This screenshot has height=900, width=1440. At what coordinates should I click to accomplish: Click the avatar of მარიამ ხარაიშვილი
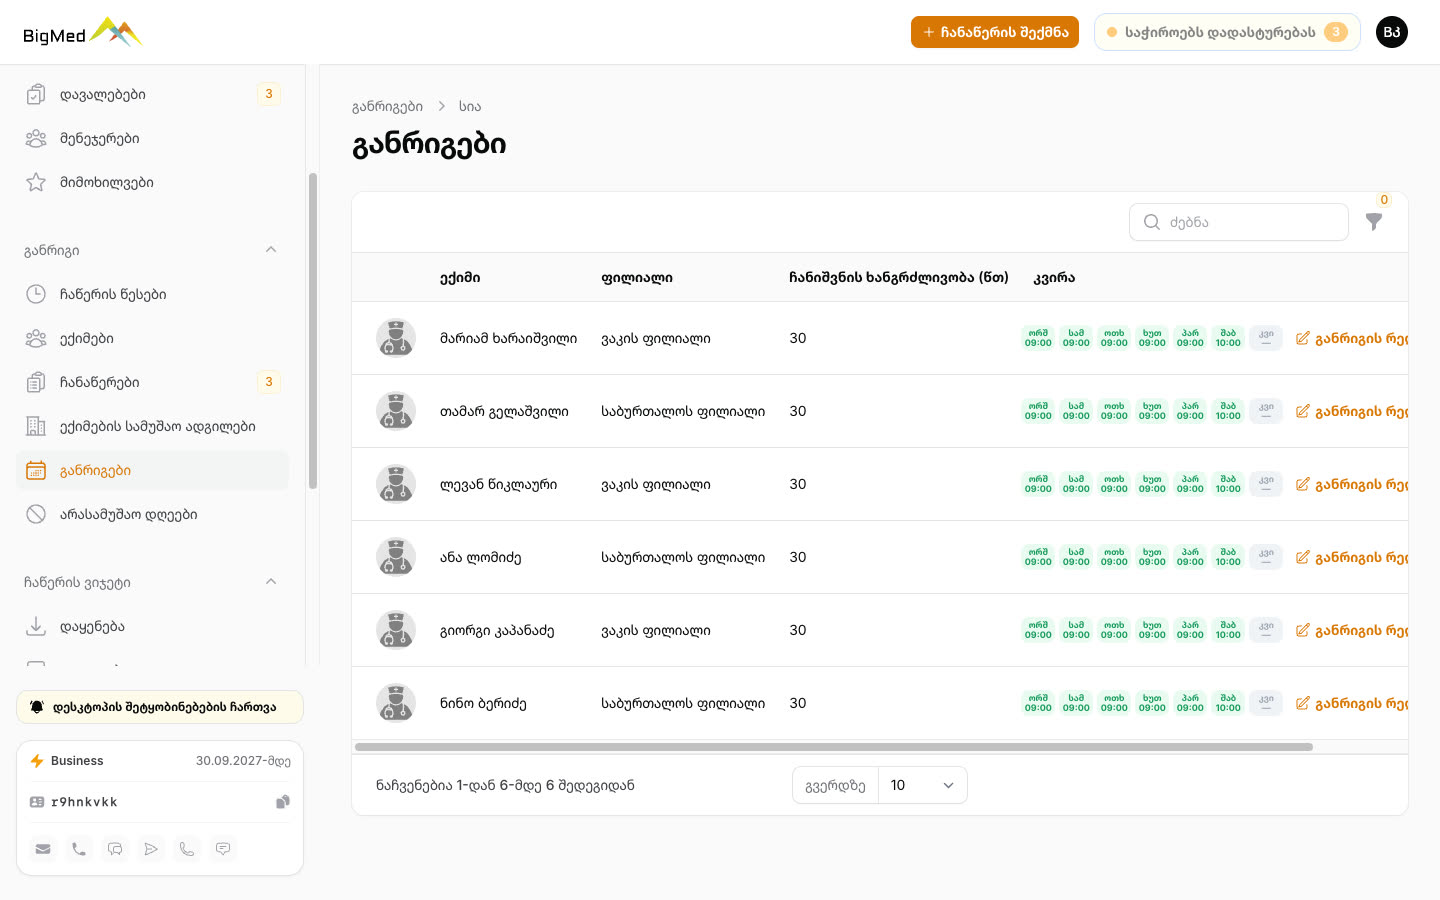(396, 338)
